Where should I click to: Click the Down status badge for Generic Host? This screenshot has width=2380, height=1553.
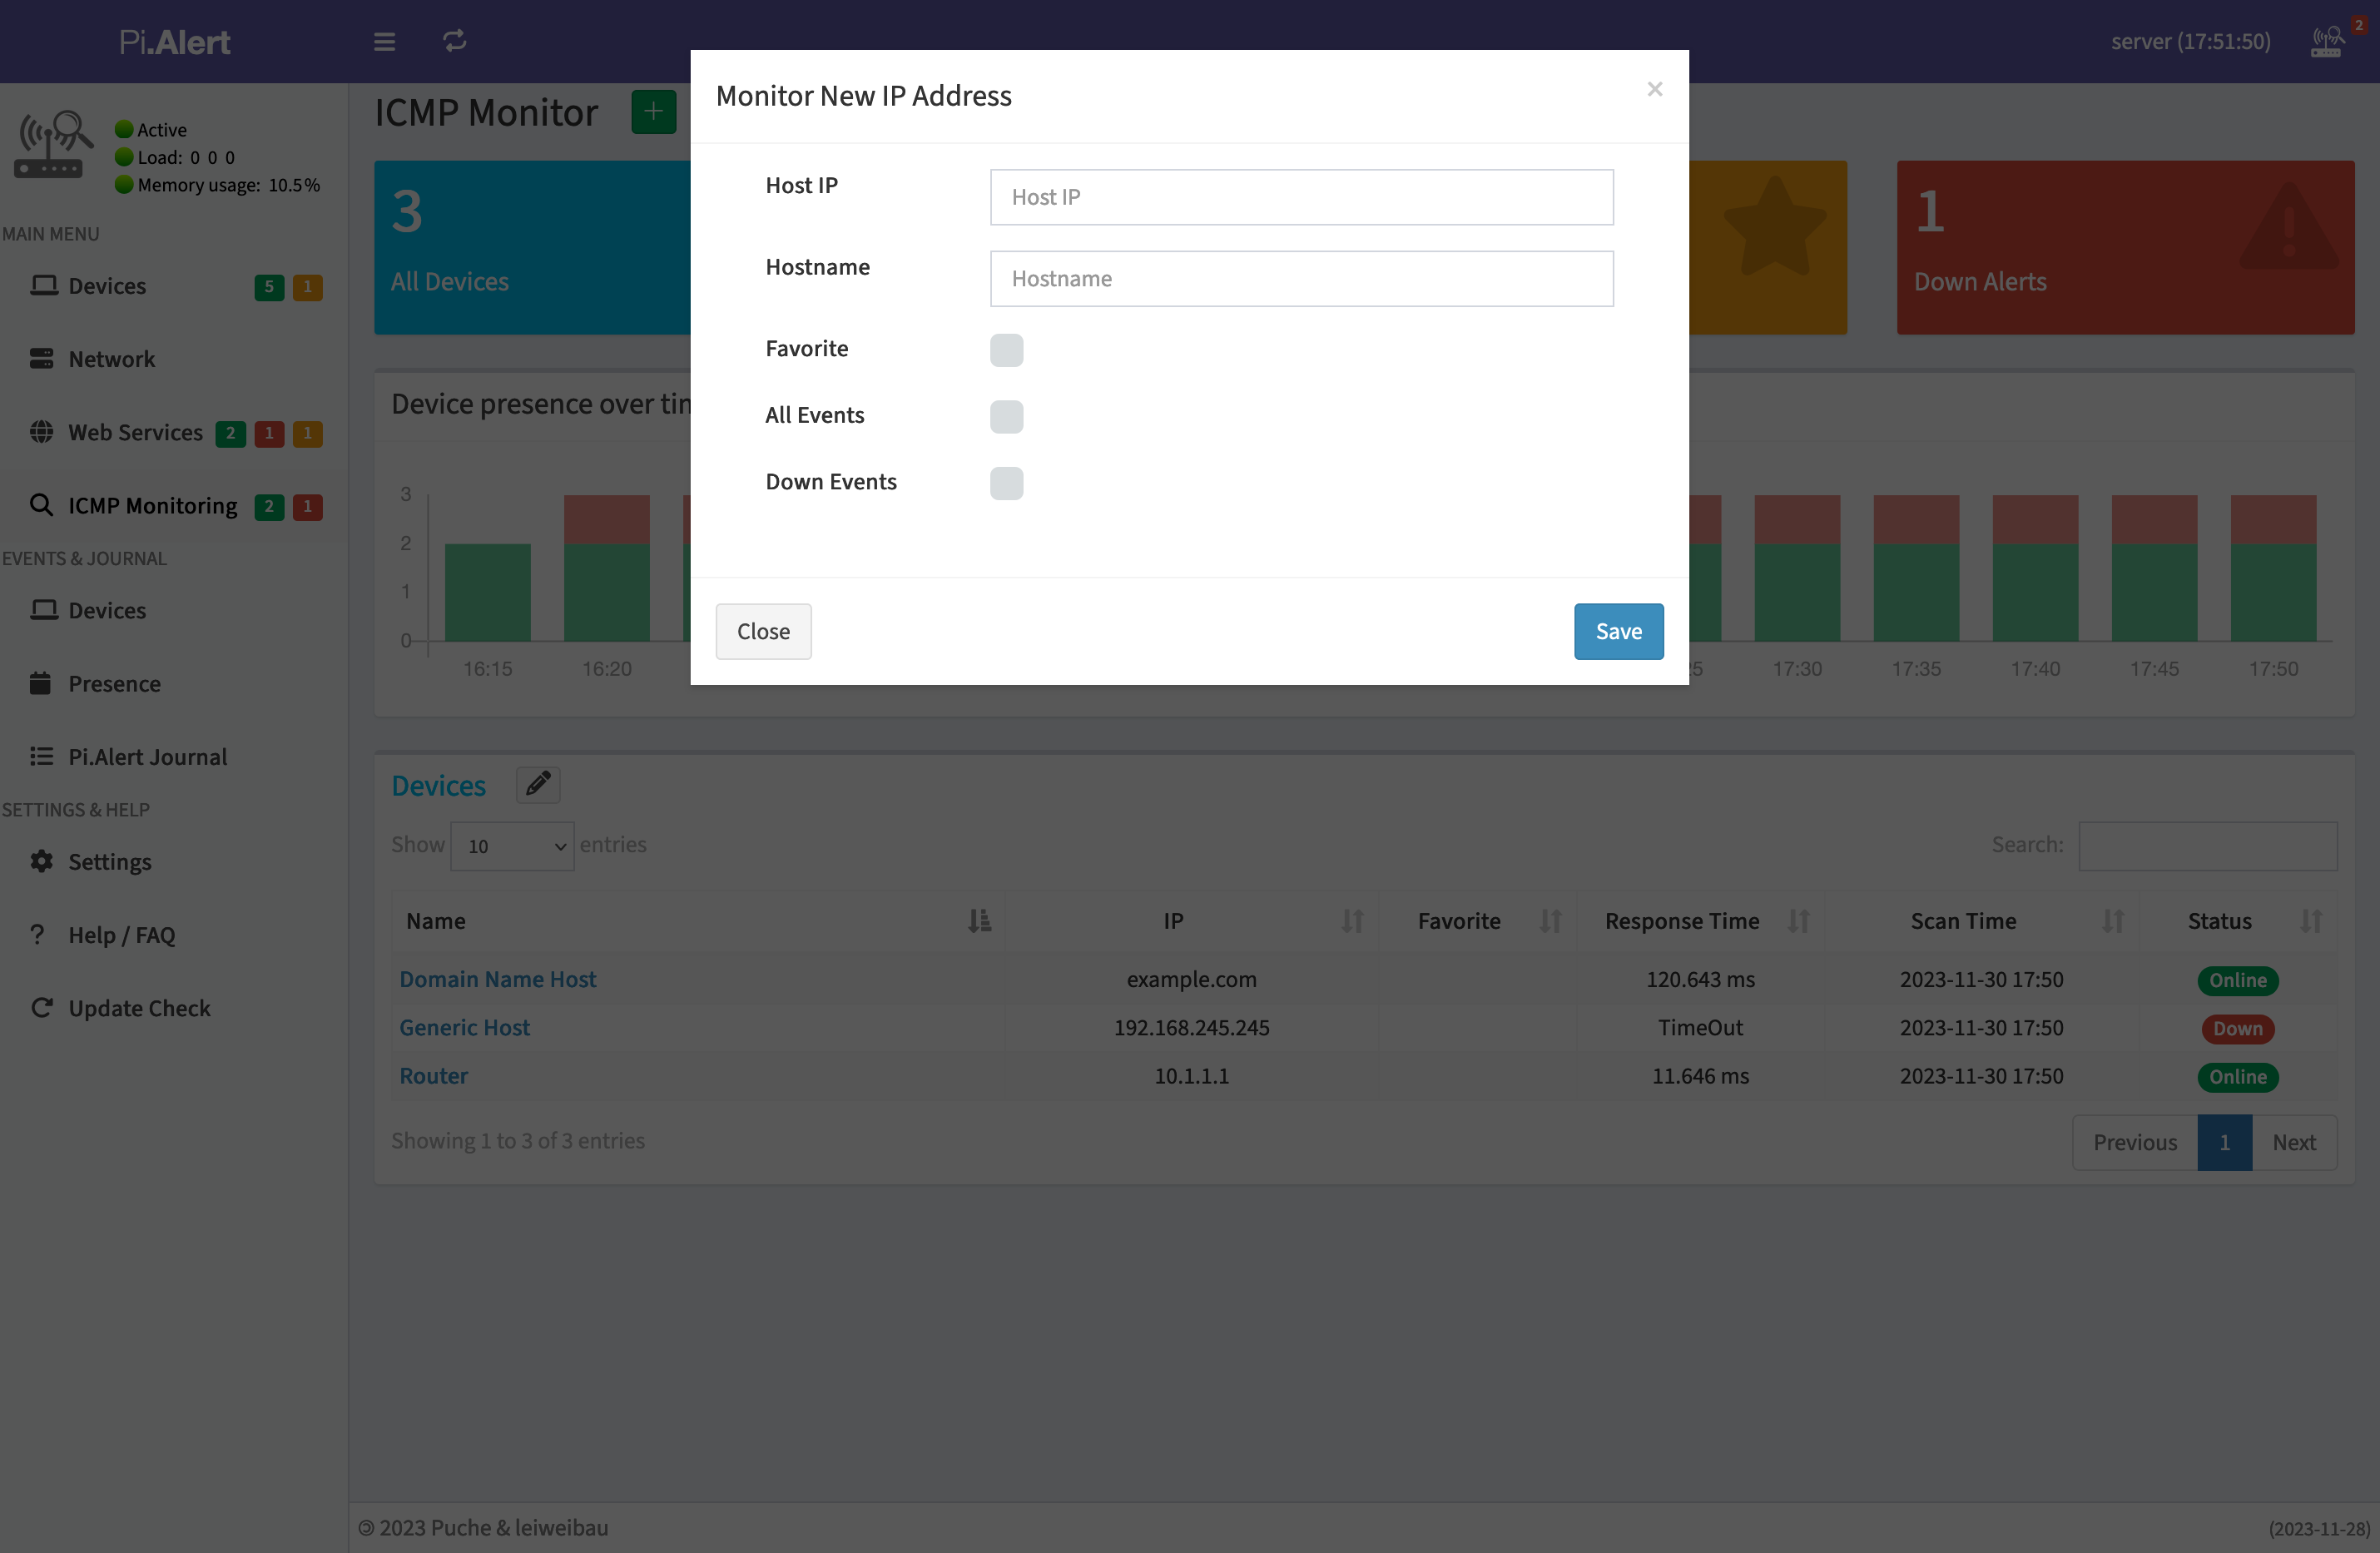2237,1029
